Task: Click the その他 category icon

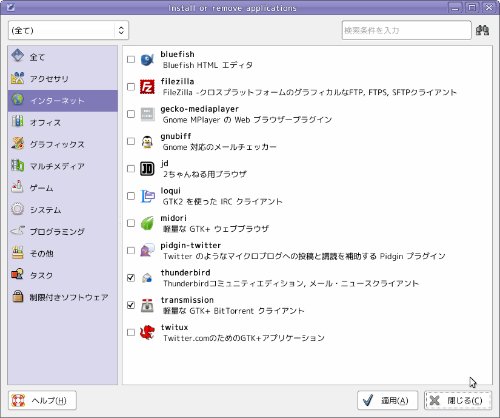Action: [18, 253]
